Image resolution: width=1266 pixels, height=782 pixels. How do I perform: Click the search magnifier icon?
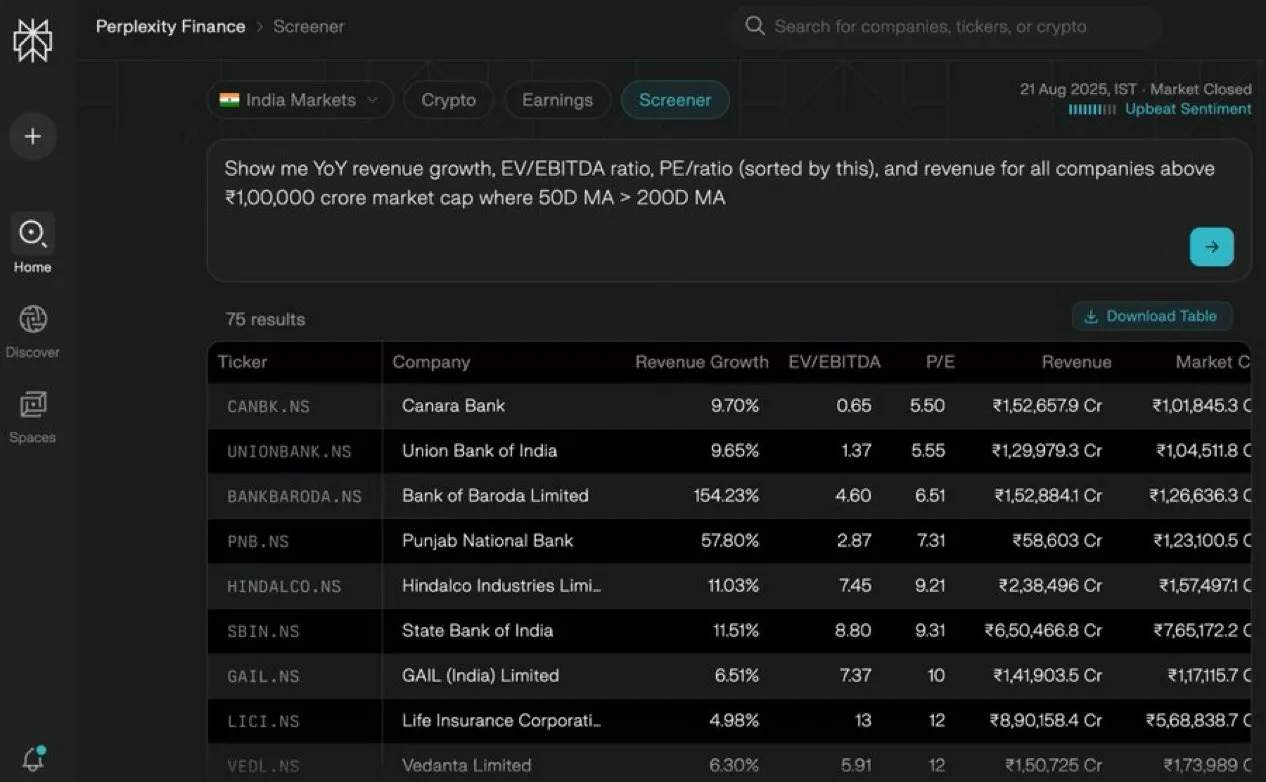pyautogui.click(x=755, y=26)
